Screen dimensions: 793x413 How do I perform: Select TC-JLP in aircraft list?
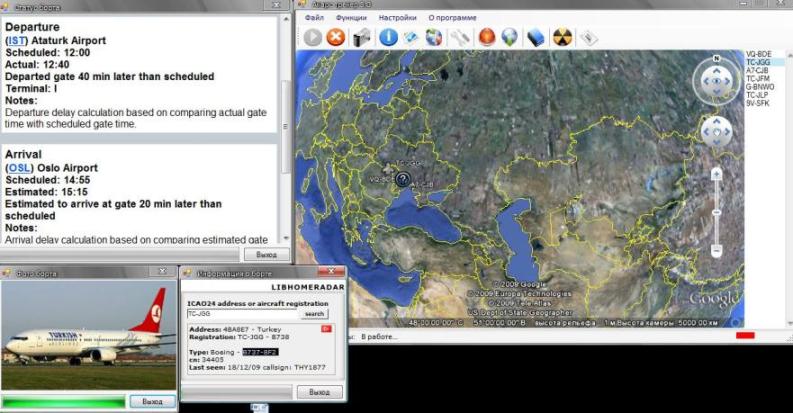coord(757,95)
